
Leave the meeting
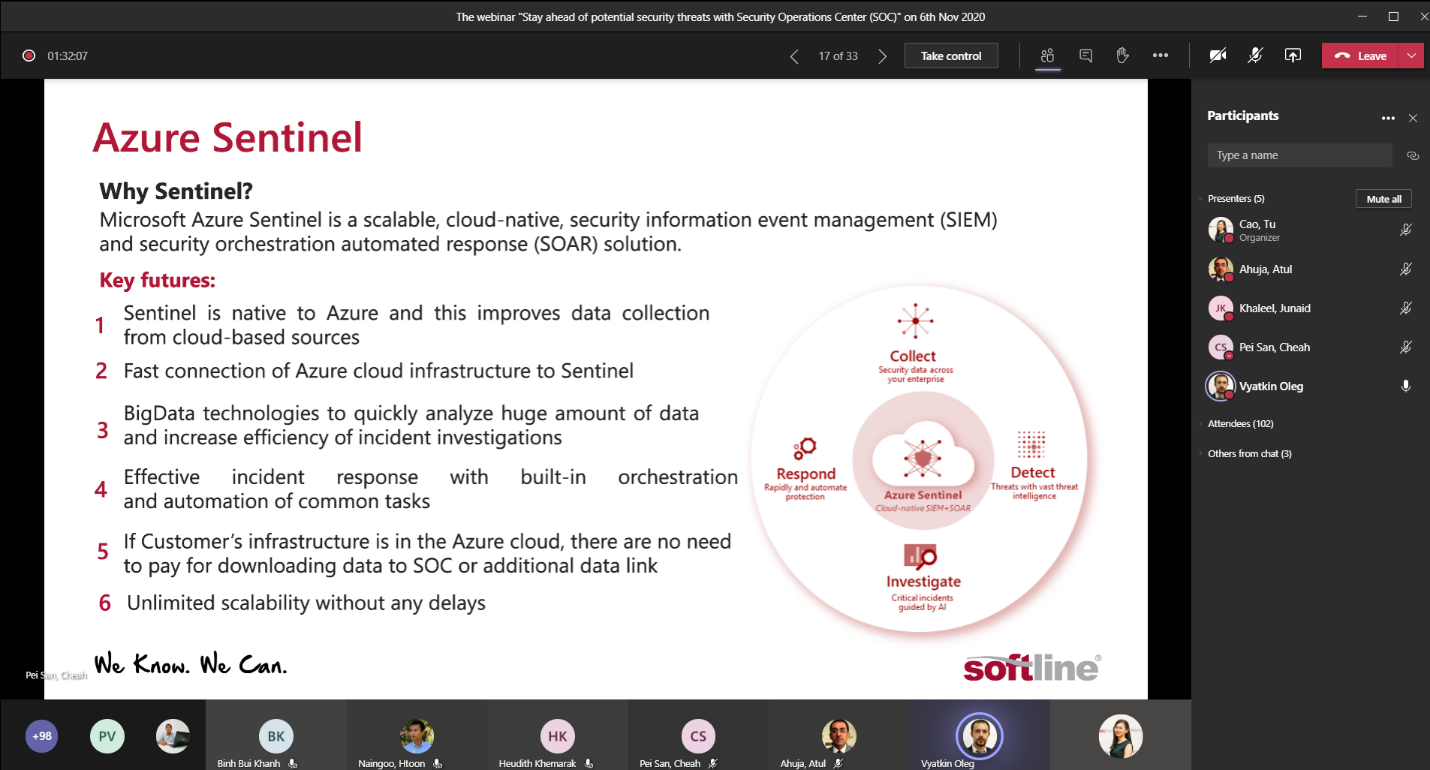pos(1362,56)
